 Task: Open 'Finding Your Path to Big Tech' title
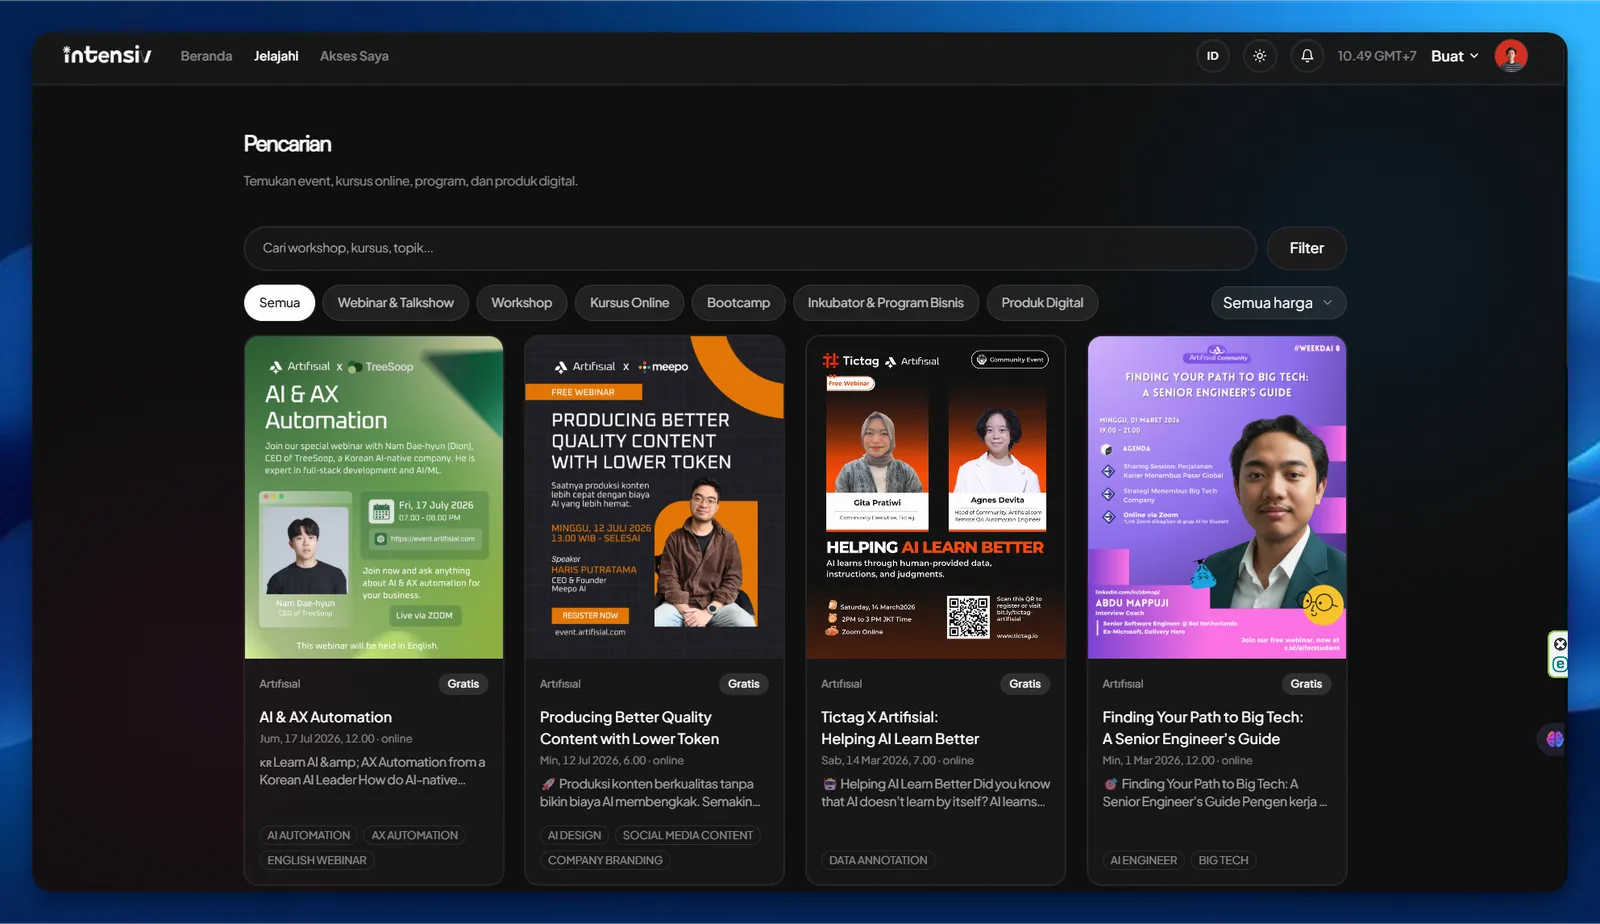pos(1202,728)
